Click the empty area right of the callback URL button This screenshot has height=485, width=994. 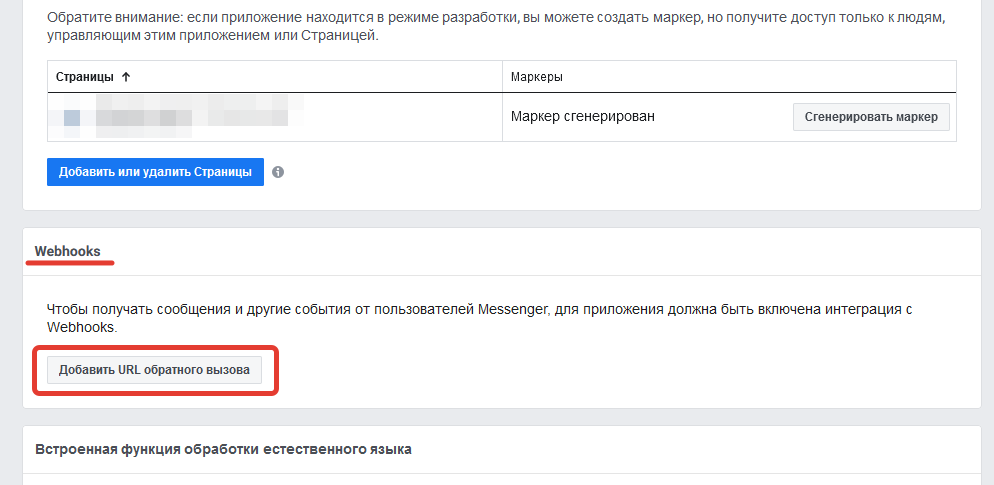(x=628, y=370)
